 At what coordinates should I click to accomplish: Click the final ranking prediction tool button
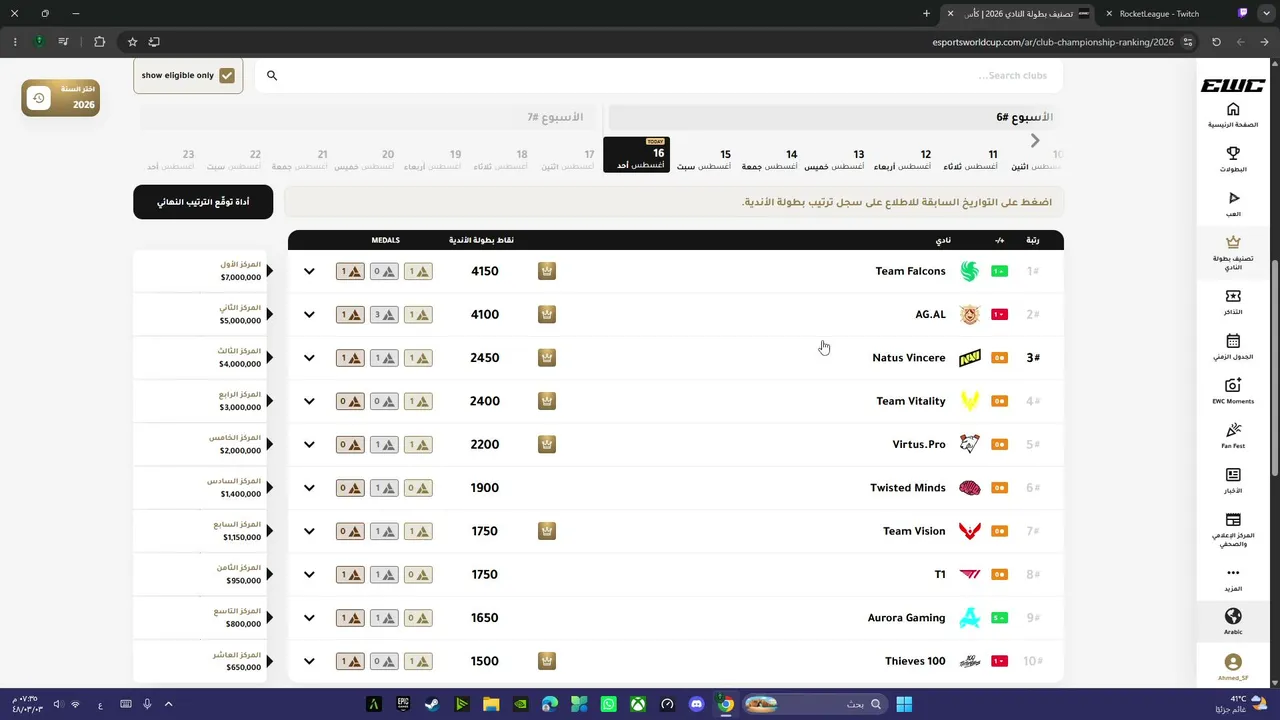click(x=203, y=202)
